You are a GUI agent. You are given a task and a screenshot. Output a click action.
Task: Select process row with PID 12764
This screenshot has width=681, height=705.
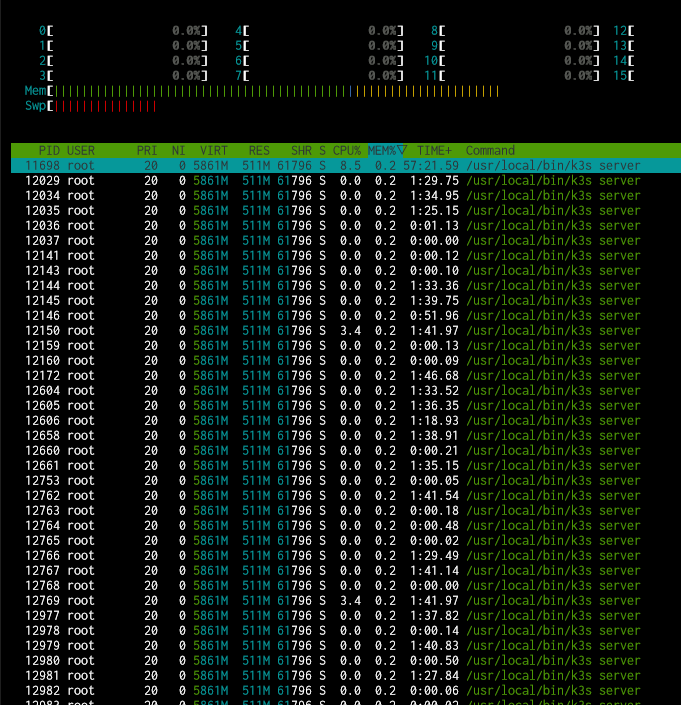[346, 526]
